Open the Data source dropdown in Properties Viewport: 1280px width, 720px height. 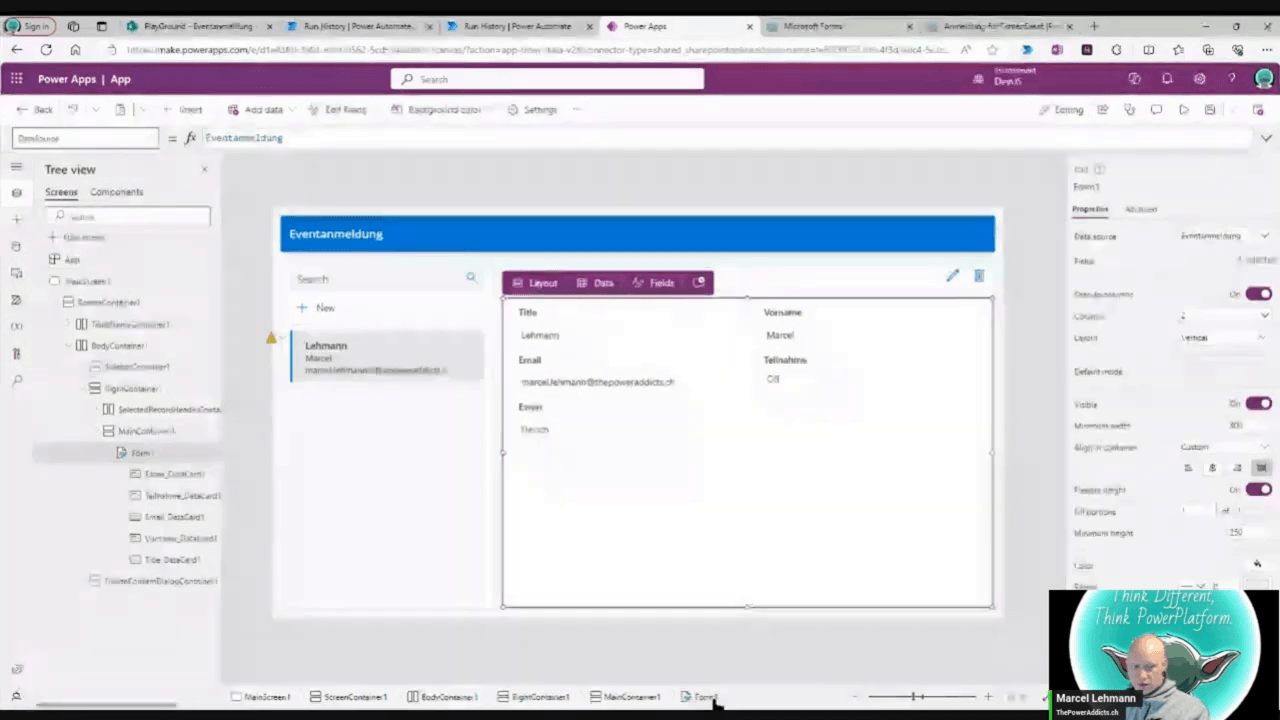1224,236
